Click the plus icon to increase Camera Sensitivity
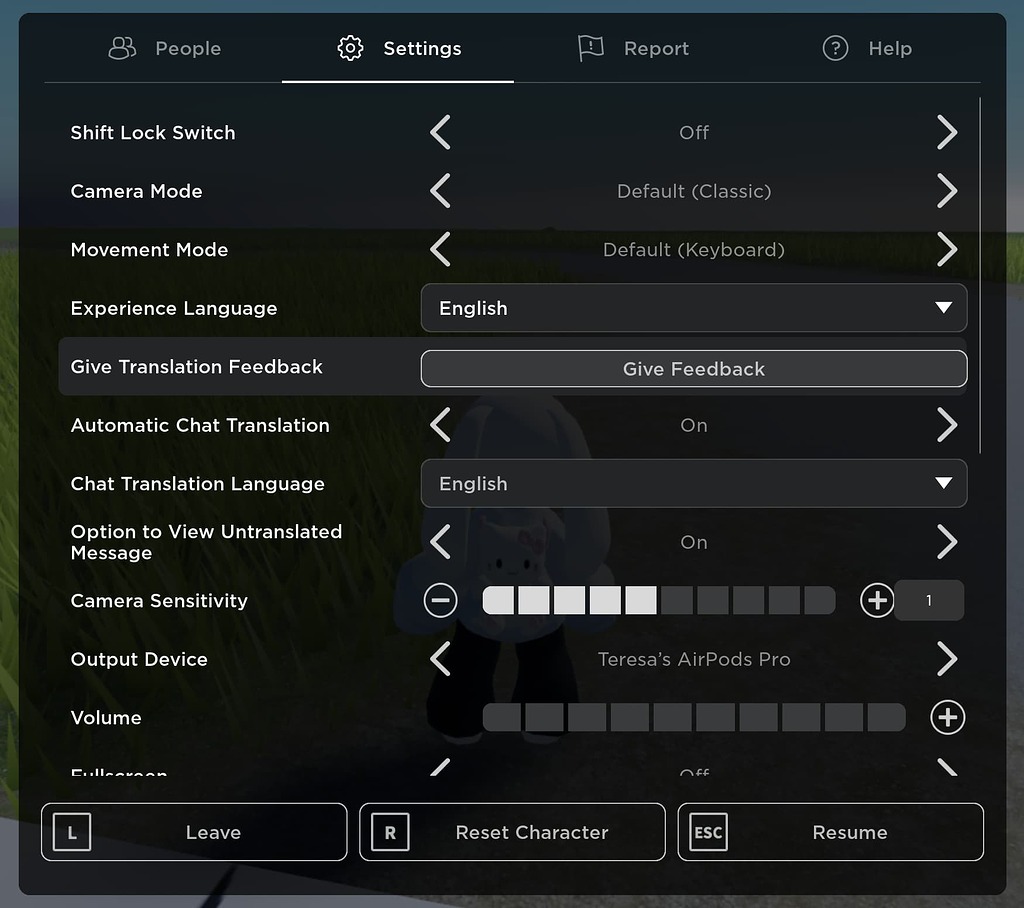 point(877,600)
